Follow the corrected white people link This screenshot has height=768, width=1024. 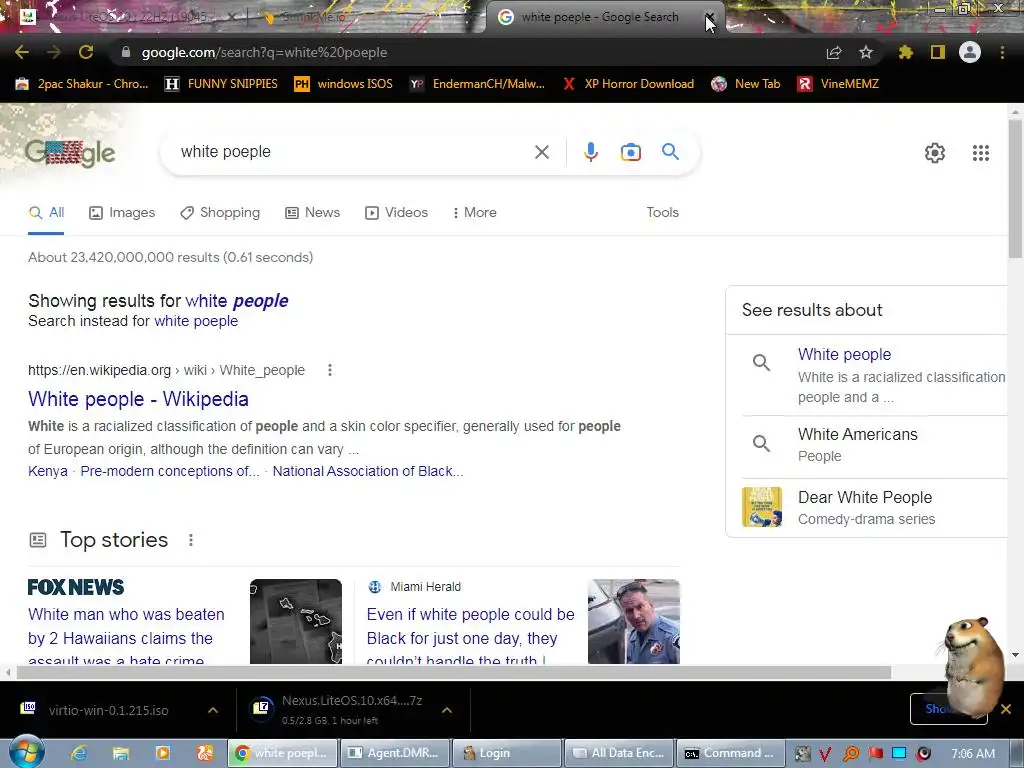coord(236,301)
